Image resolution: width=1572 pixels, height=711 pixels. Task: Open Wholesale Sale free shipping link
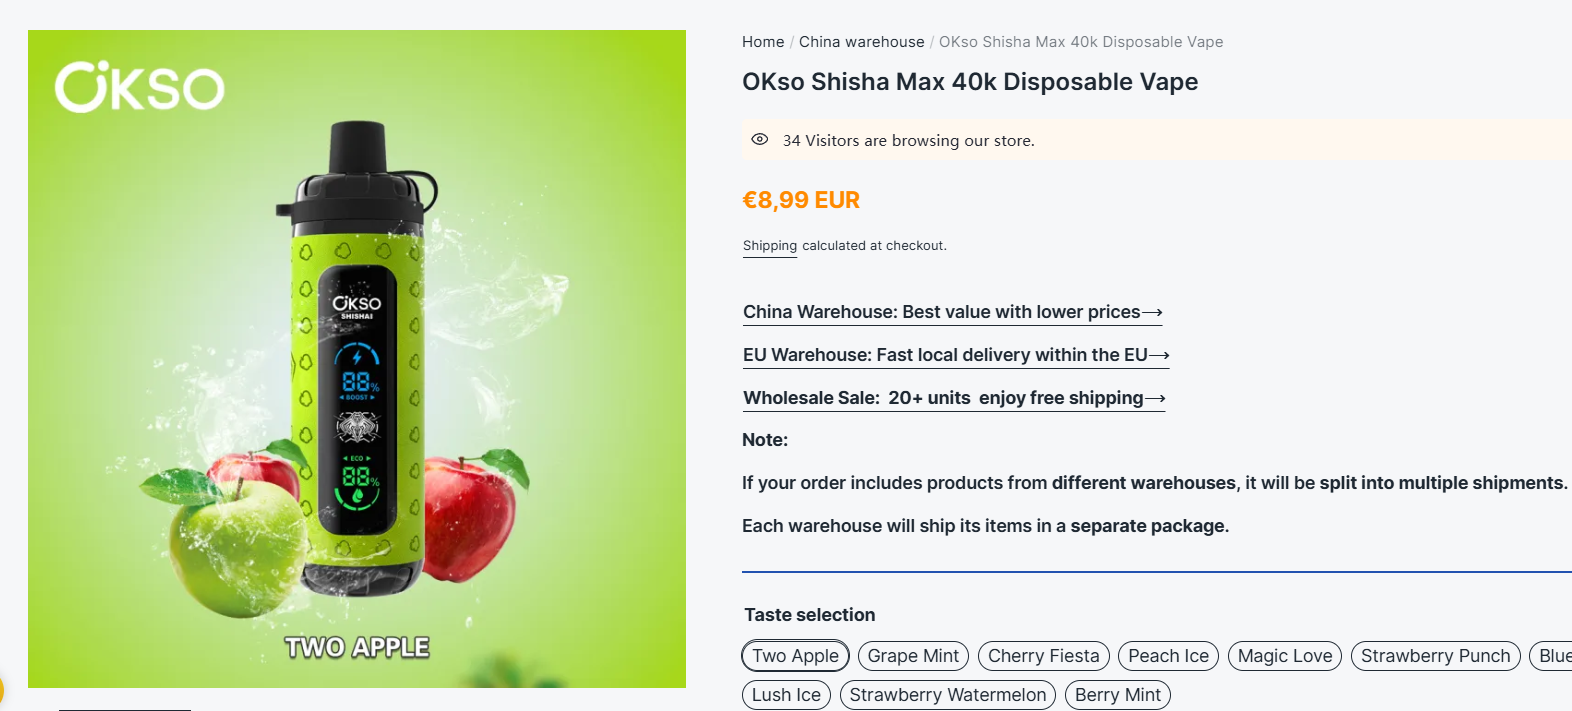pos(954,398)
